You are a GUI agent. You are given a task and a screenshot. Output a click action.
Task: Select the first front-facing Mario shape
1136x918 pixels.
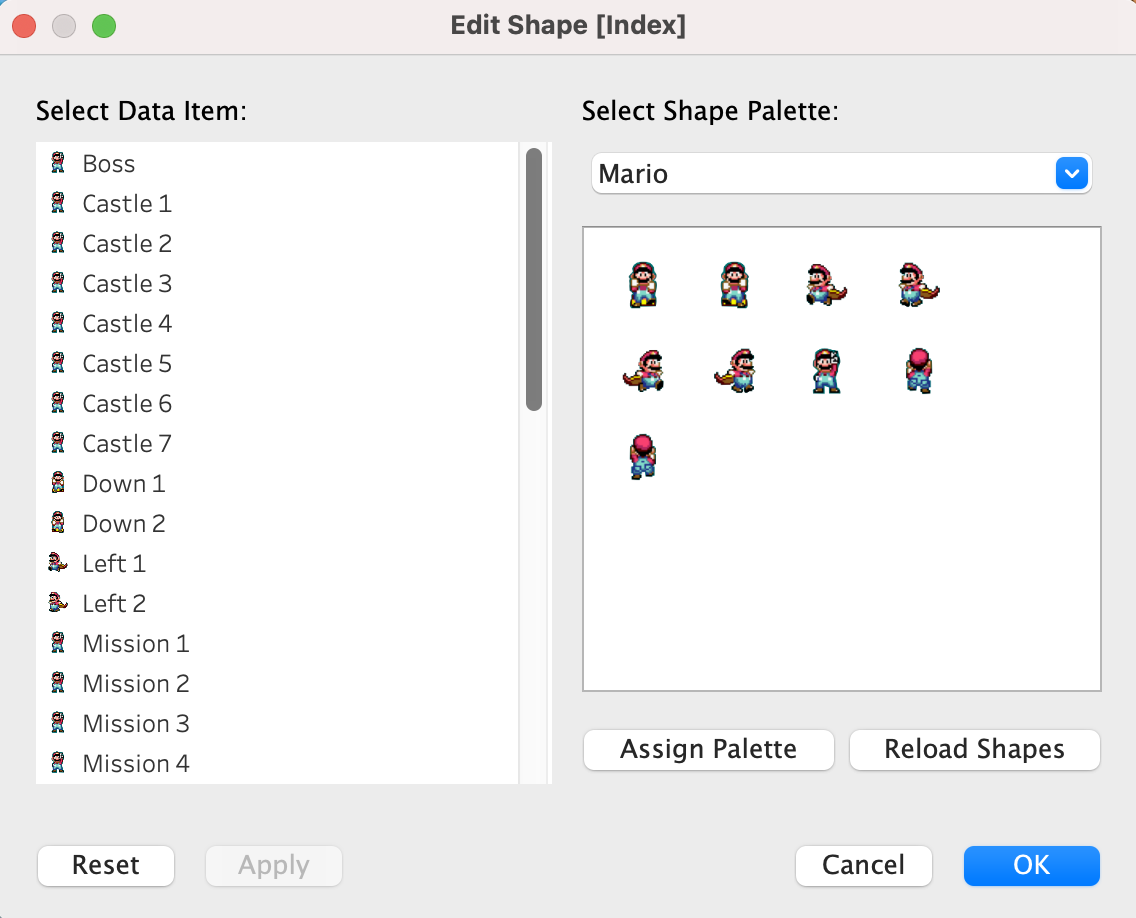[x=643, y=283]
